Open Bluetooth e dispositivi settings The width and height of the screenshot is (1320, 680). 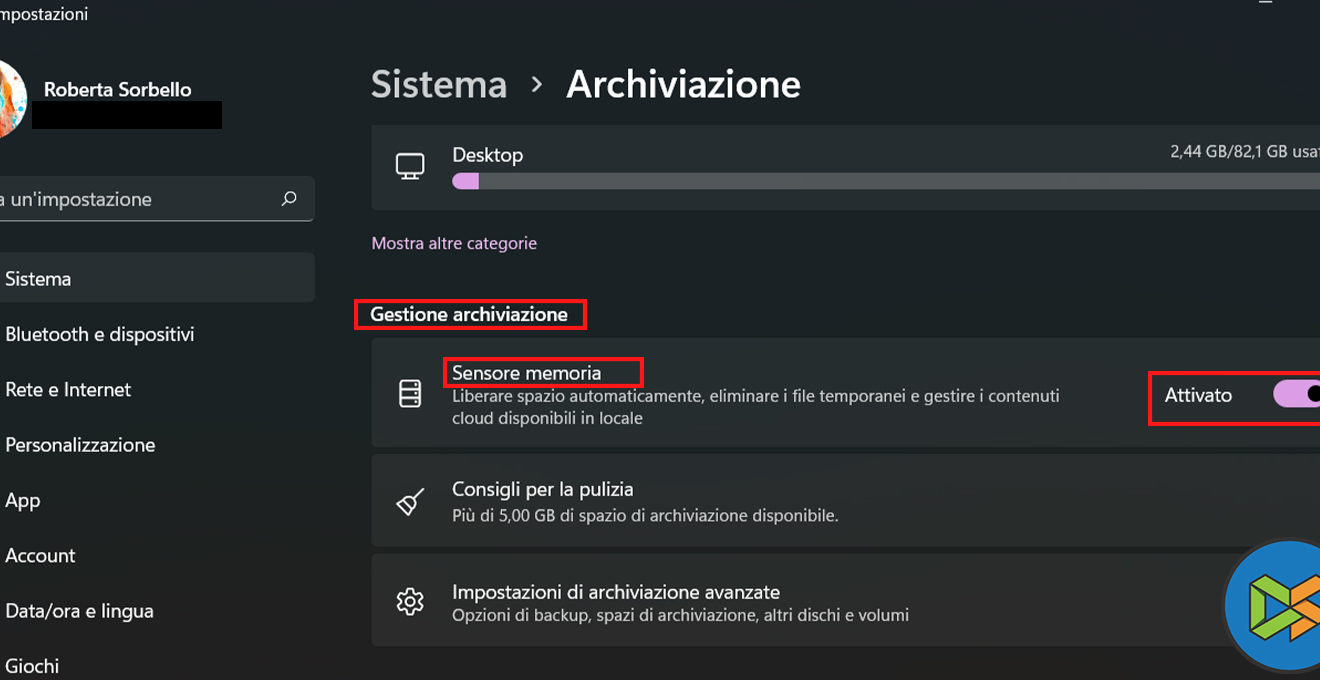point(99,334)
